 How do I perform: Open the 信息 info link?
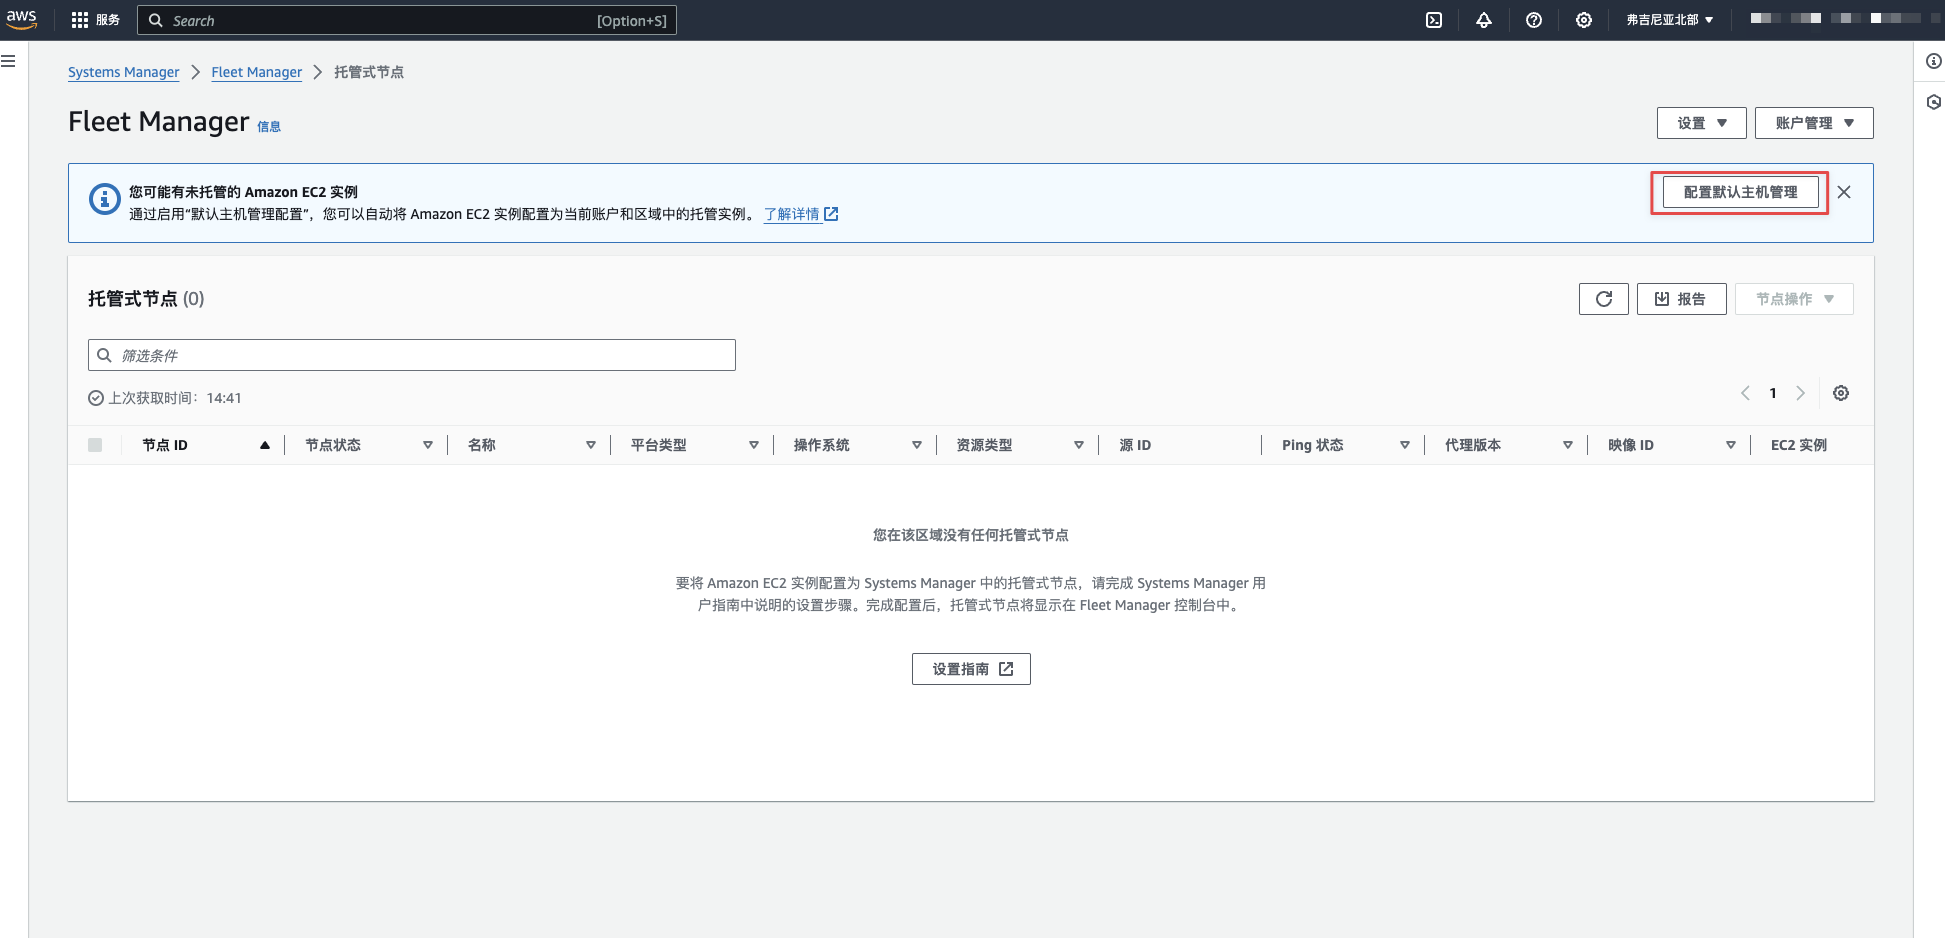click(269, 126)
